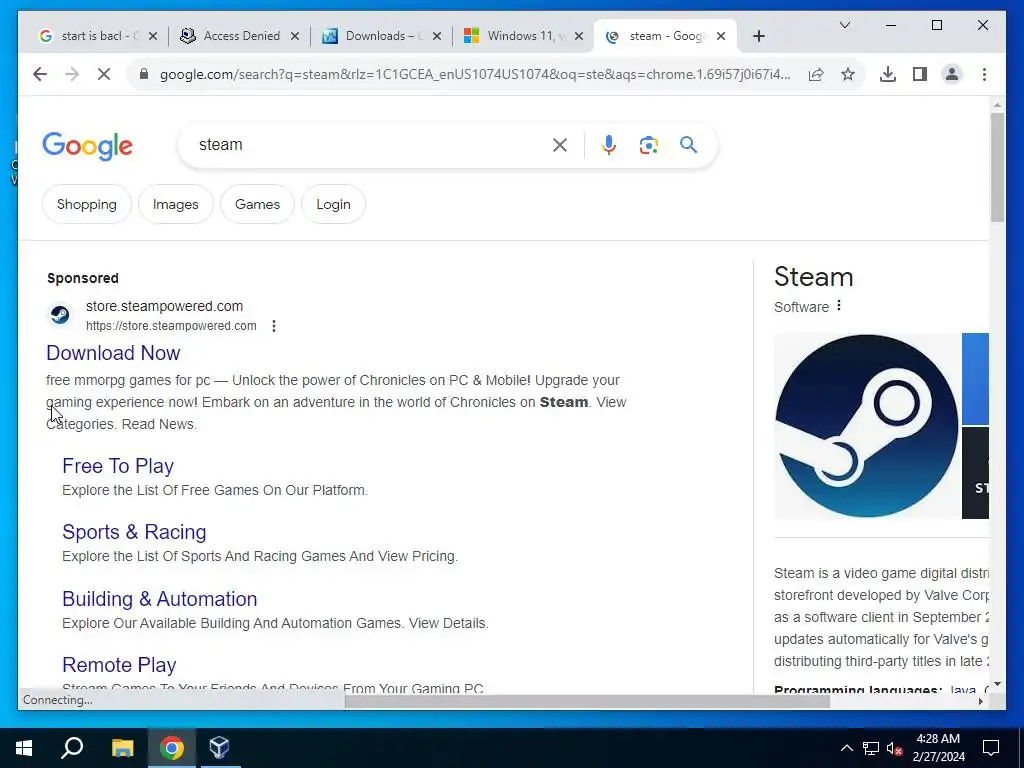Close the Windows 11 tab
Viewport: 1024px width, 768px height.
(579, 36)
